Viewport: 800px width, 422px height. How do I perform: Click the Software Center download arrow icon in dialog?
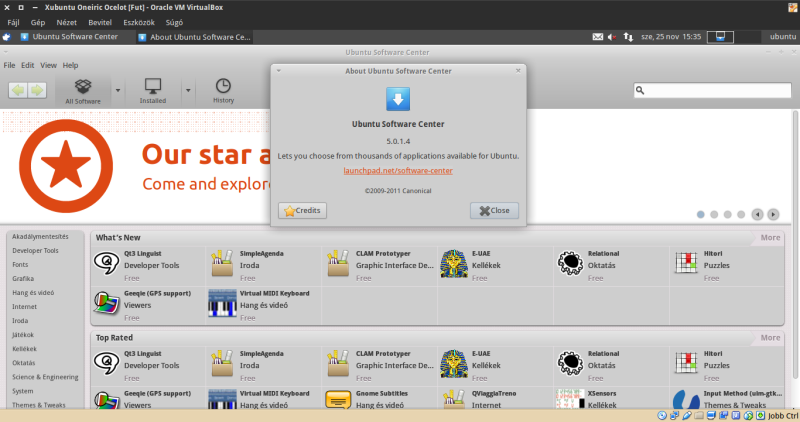pos(398,99)
